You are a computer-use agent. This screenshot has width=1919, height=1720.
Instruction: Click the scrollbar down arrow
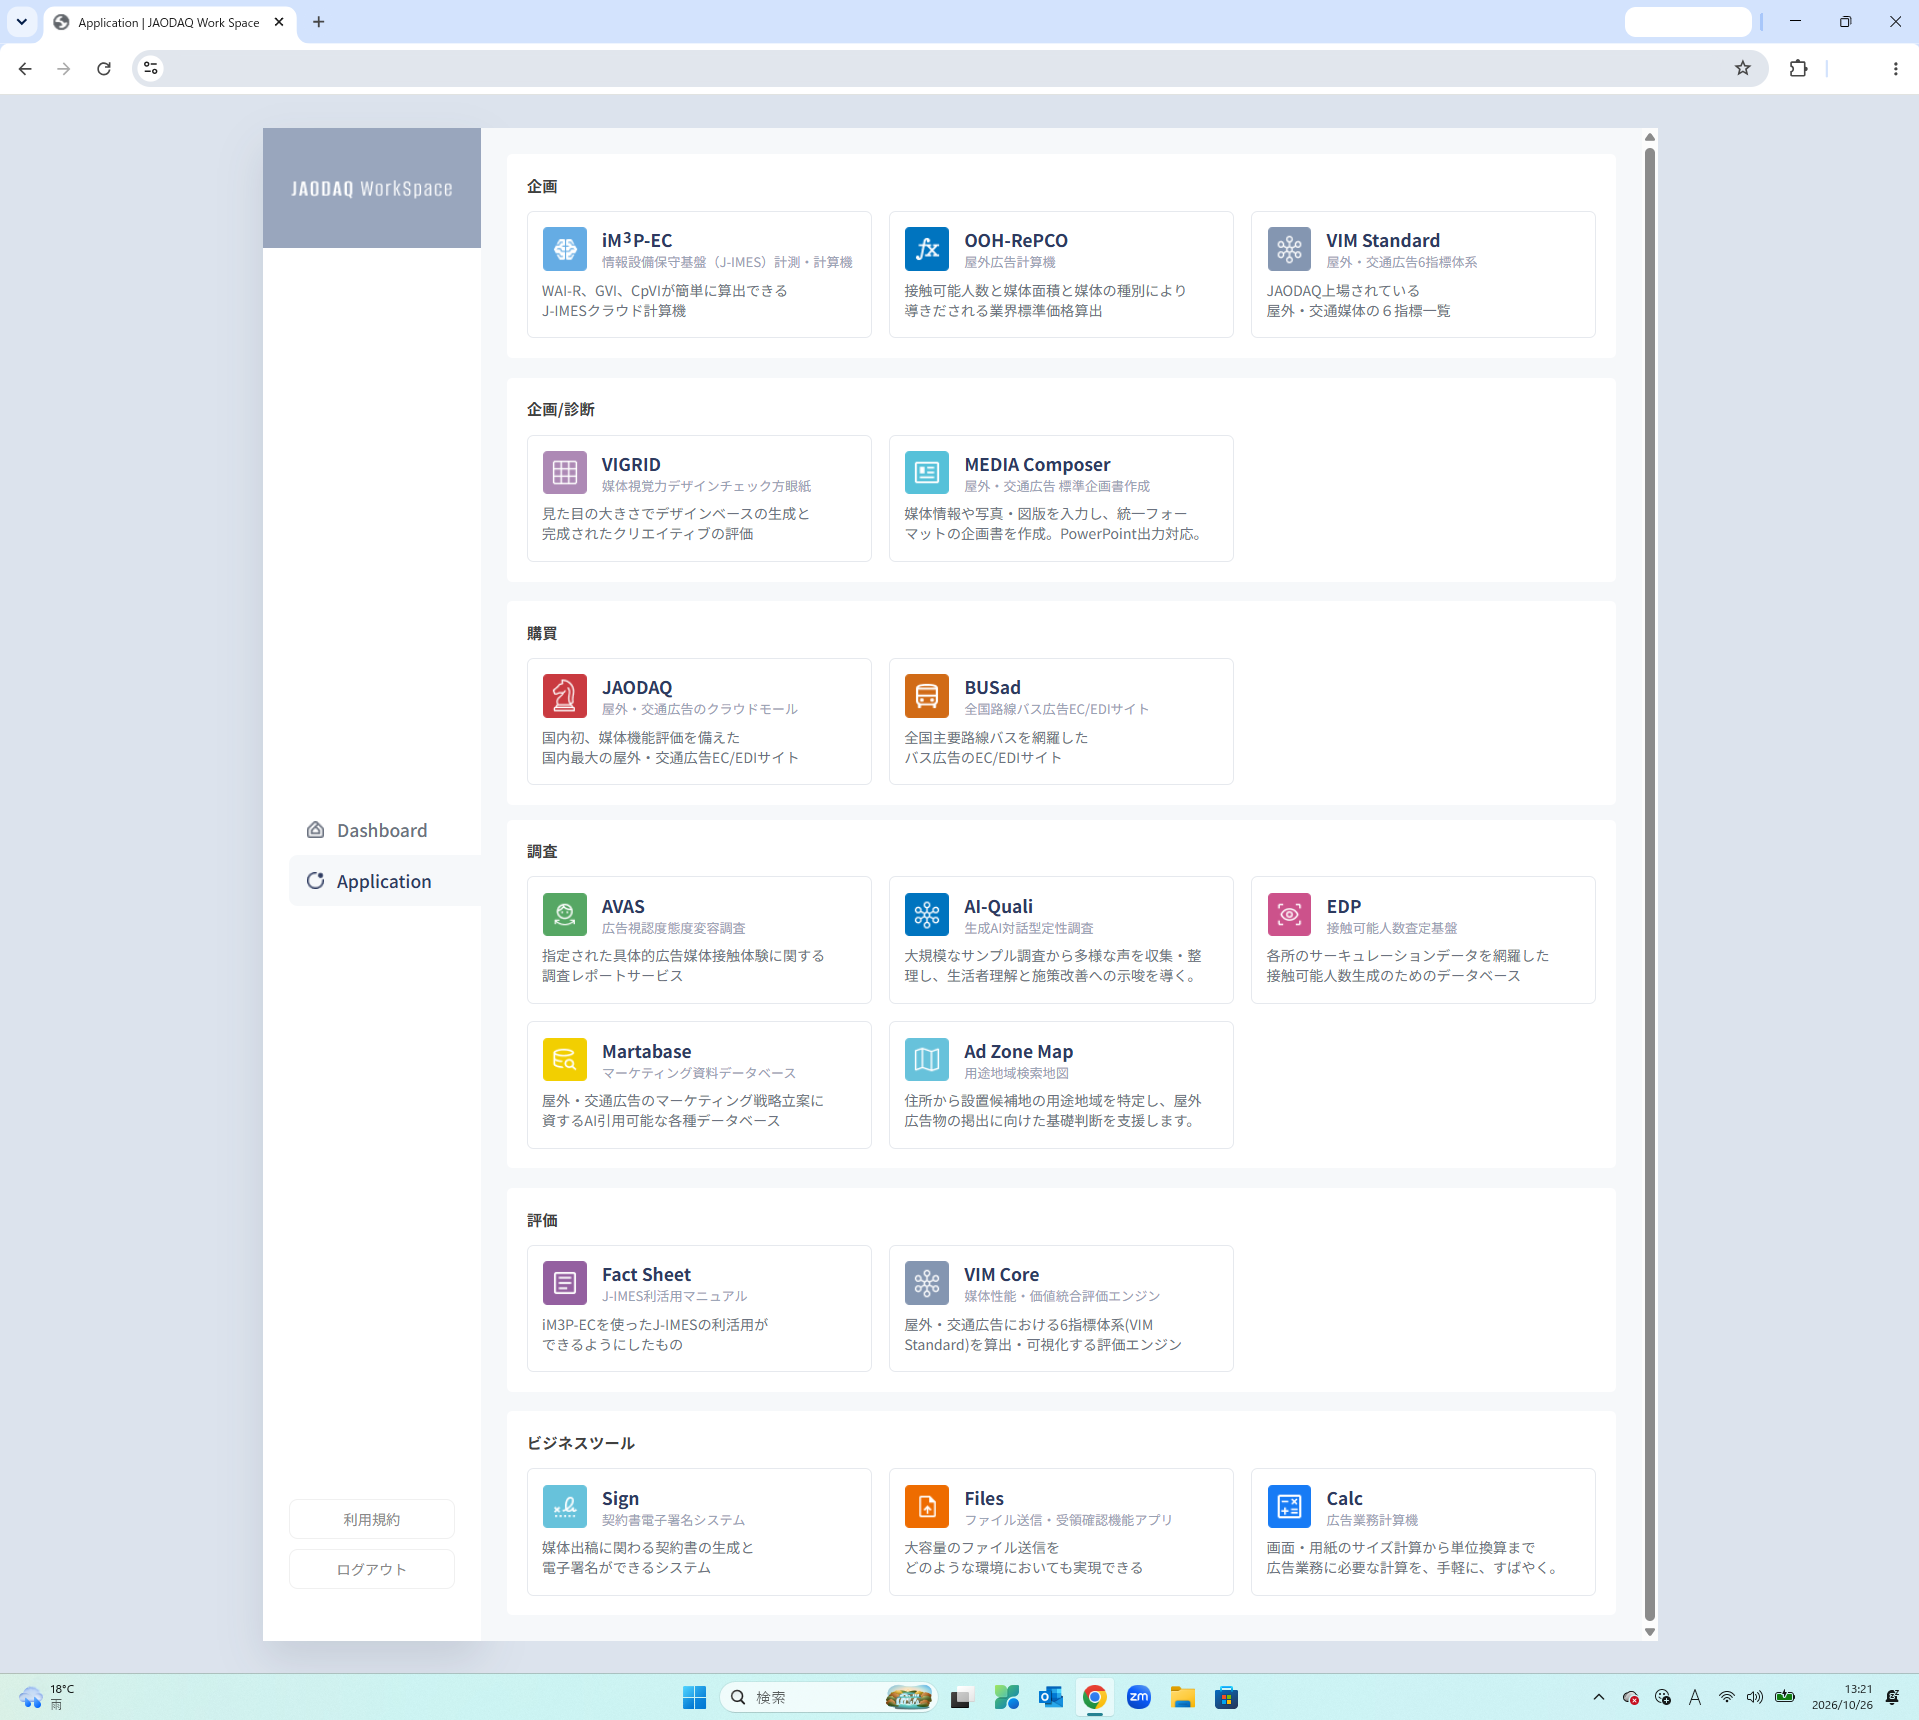pos(1650,1632)
